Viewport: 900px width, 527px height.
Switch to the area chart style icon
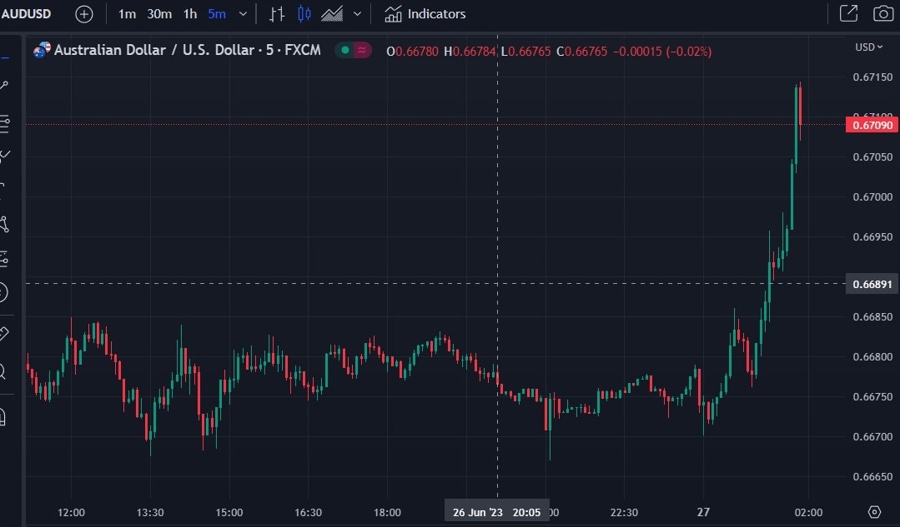(332, 14)
